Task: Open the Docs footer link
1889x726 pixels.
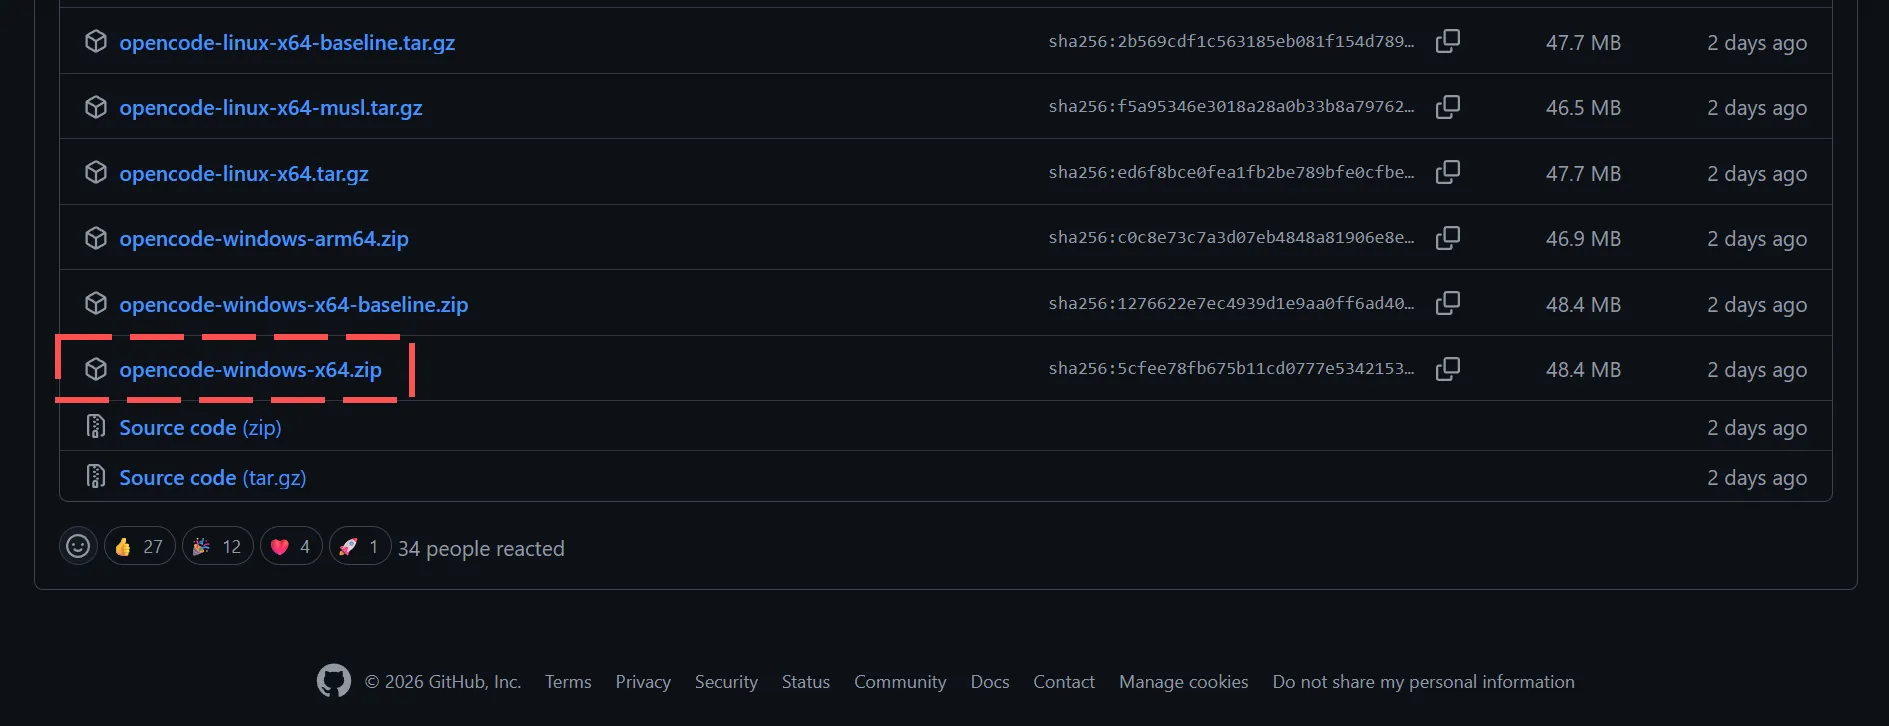Action: [990, 682]
